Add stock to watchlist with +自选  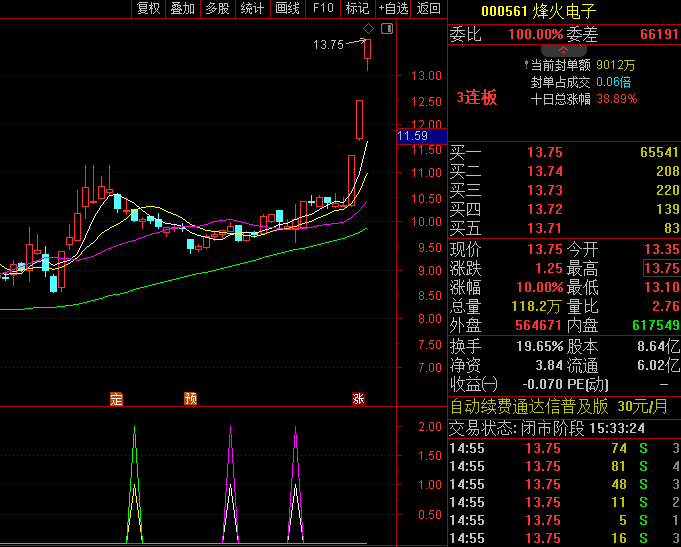coord(392,9)
